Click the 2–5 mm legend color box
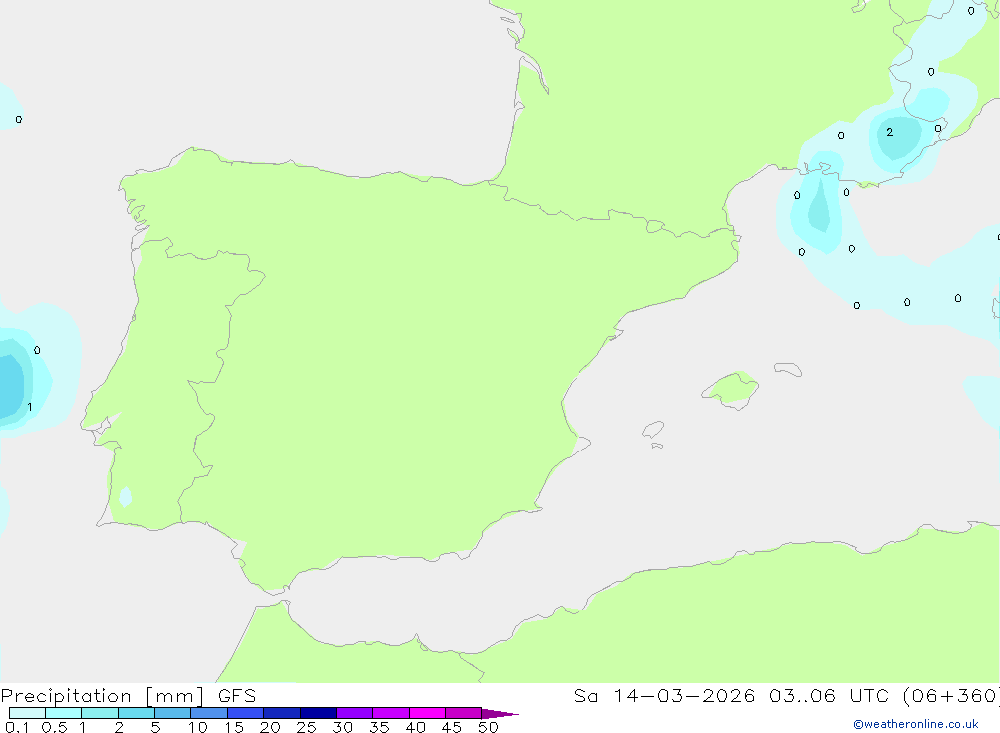Image resolution: width=1000 pixels, height=733 pixels. [x=136, y=713]
